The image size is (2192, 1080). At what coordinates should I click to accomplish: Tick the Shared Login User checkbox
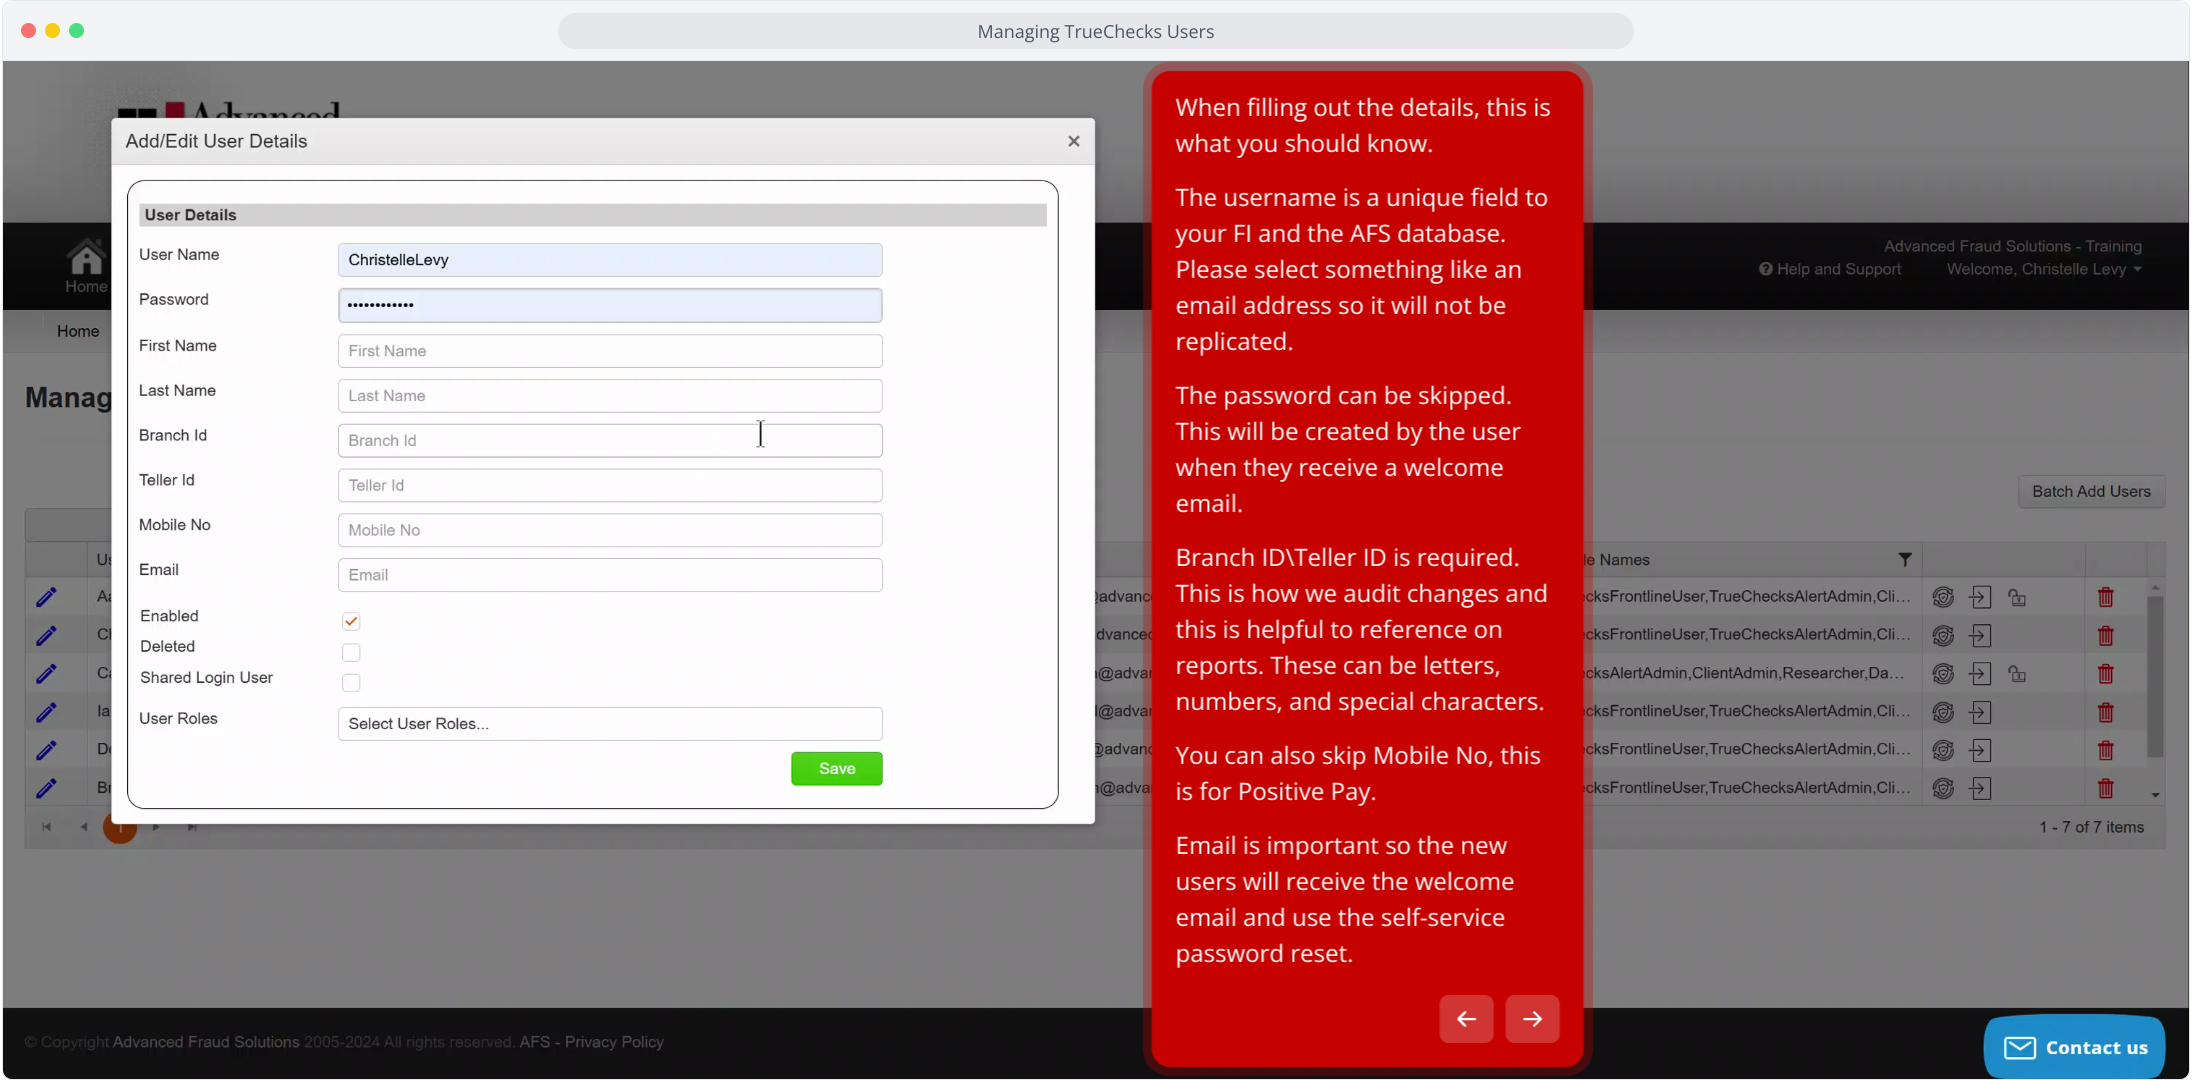point(351,682)
